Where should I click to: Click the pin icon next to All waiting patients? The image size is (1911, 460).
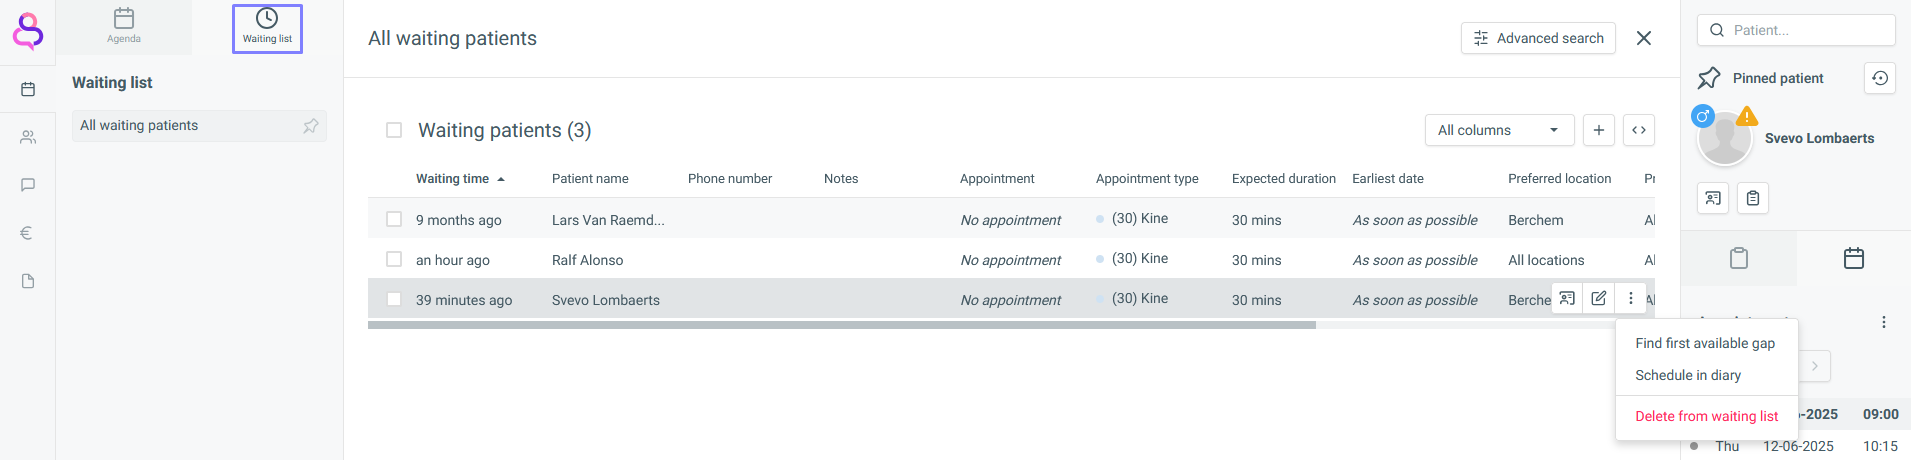pyautogui.click(x=311, y=126)
